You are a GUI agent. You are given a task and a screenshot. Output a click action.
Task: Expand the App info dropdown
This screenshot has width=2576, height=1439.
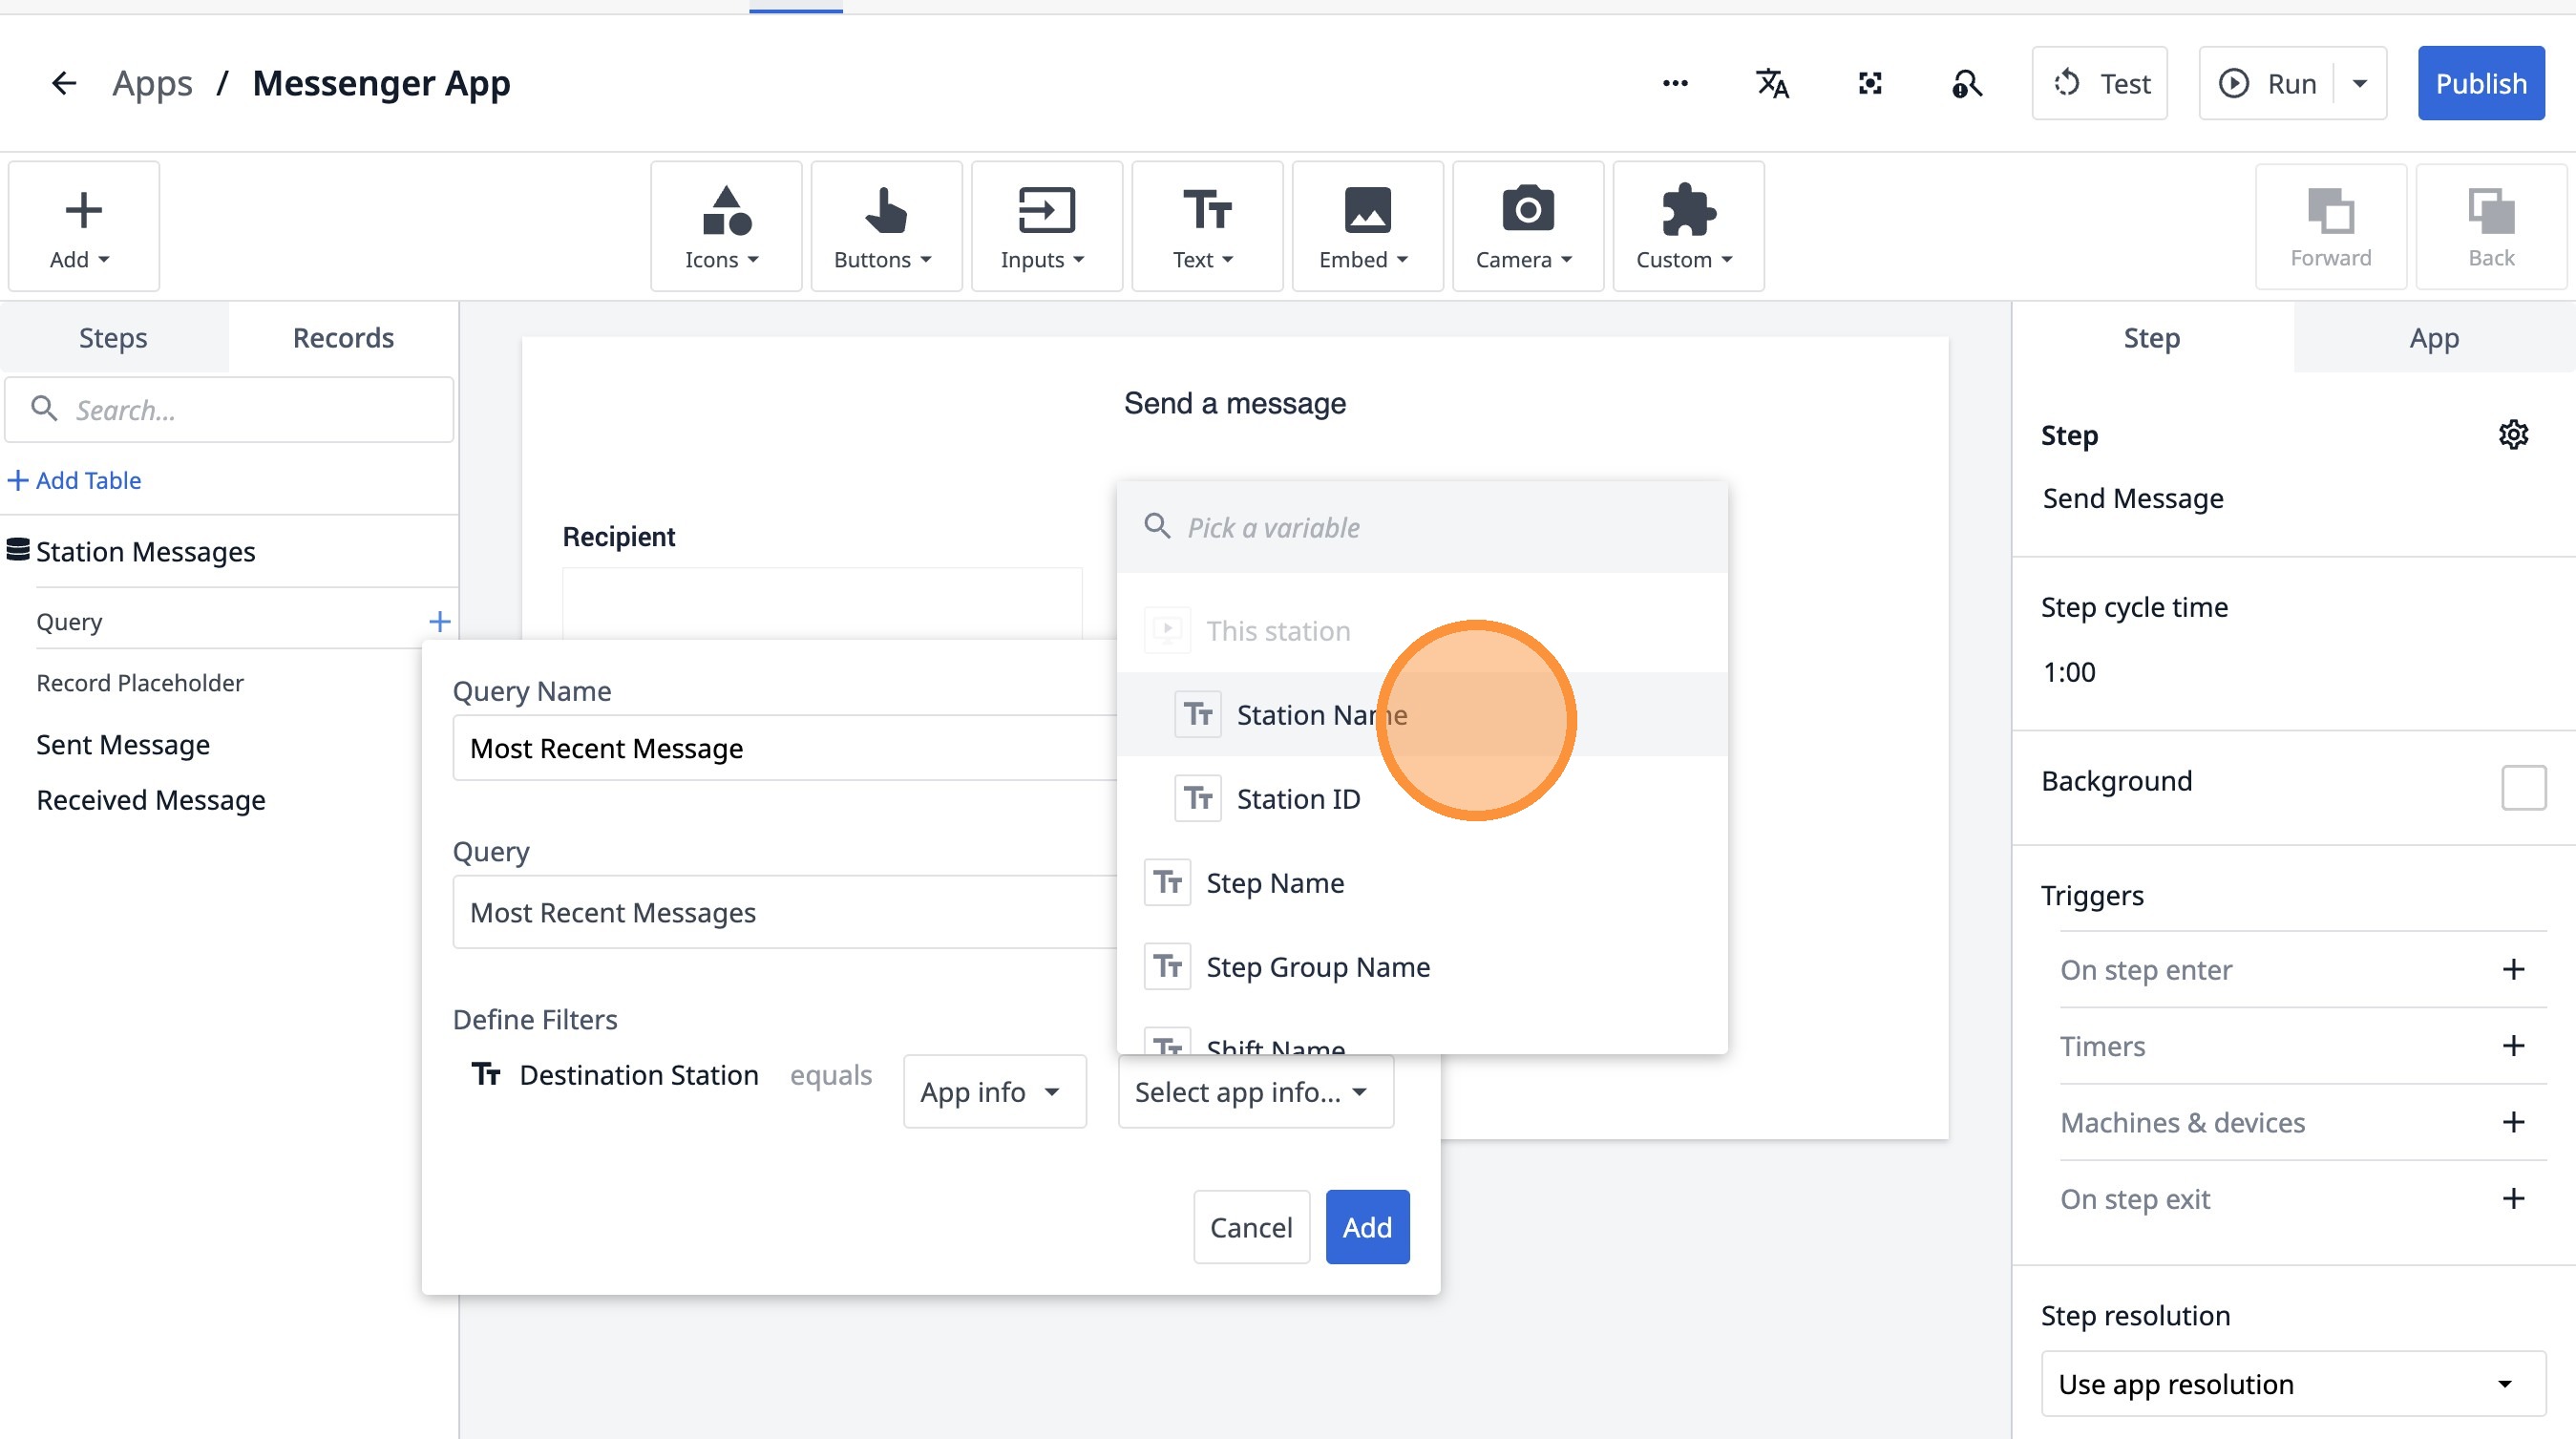(x=993, y=1092)
